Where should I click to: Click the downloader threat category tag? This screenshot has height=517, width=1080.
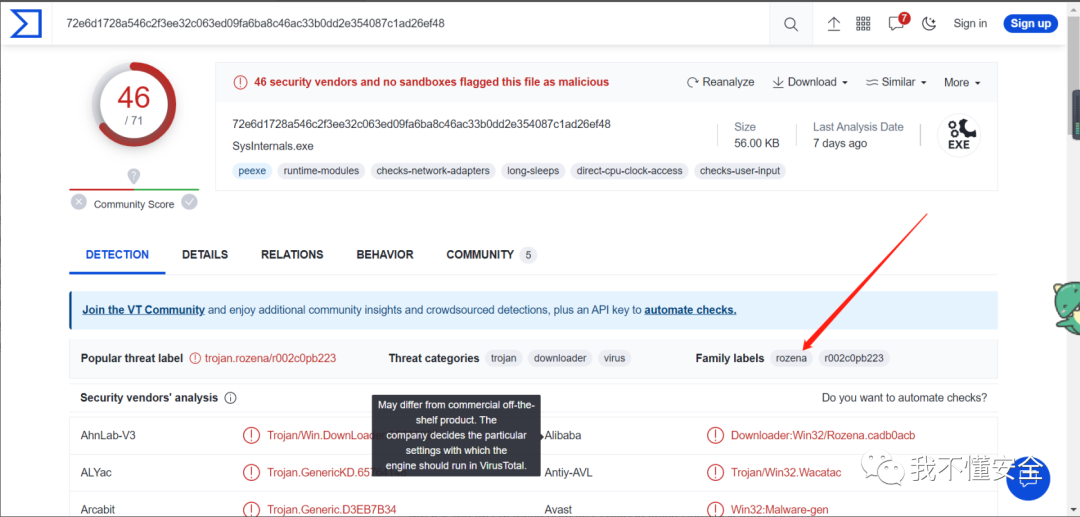(x=560, y=358)
